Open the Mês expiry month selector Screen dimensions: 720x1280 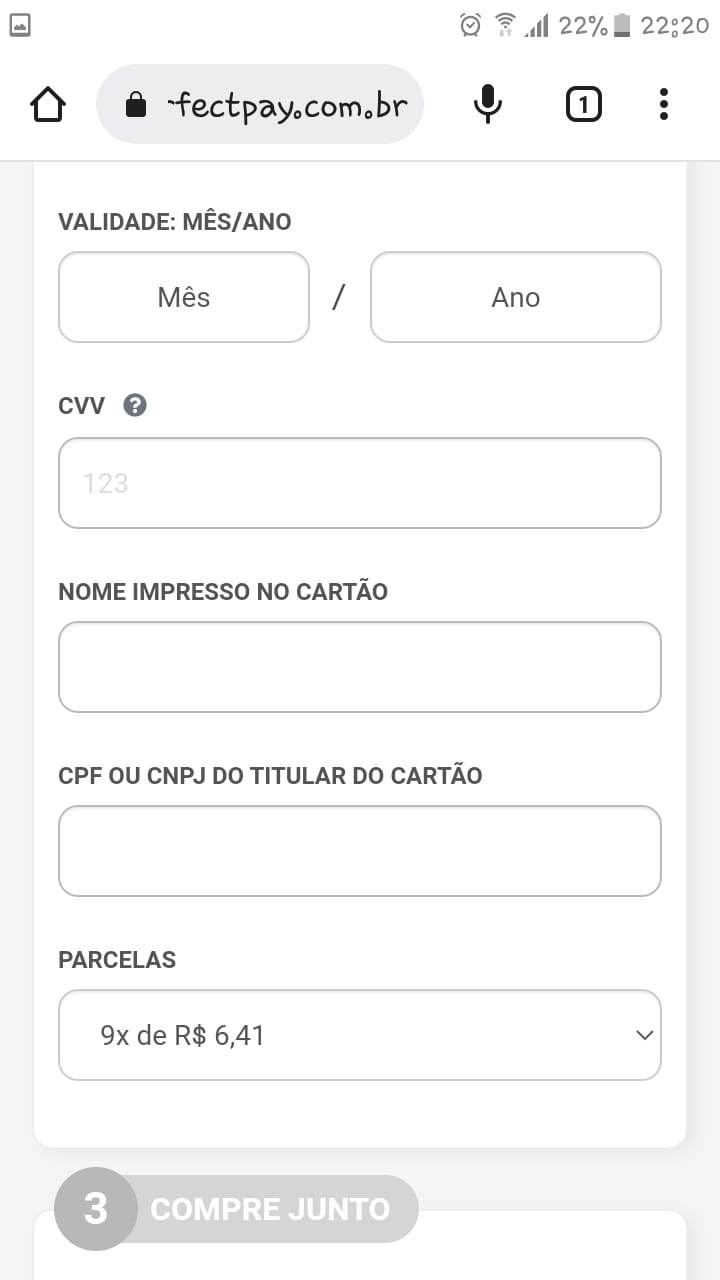pyautogui.click(x=184, y=297)
